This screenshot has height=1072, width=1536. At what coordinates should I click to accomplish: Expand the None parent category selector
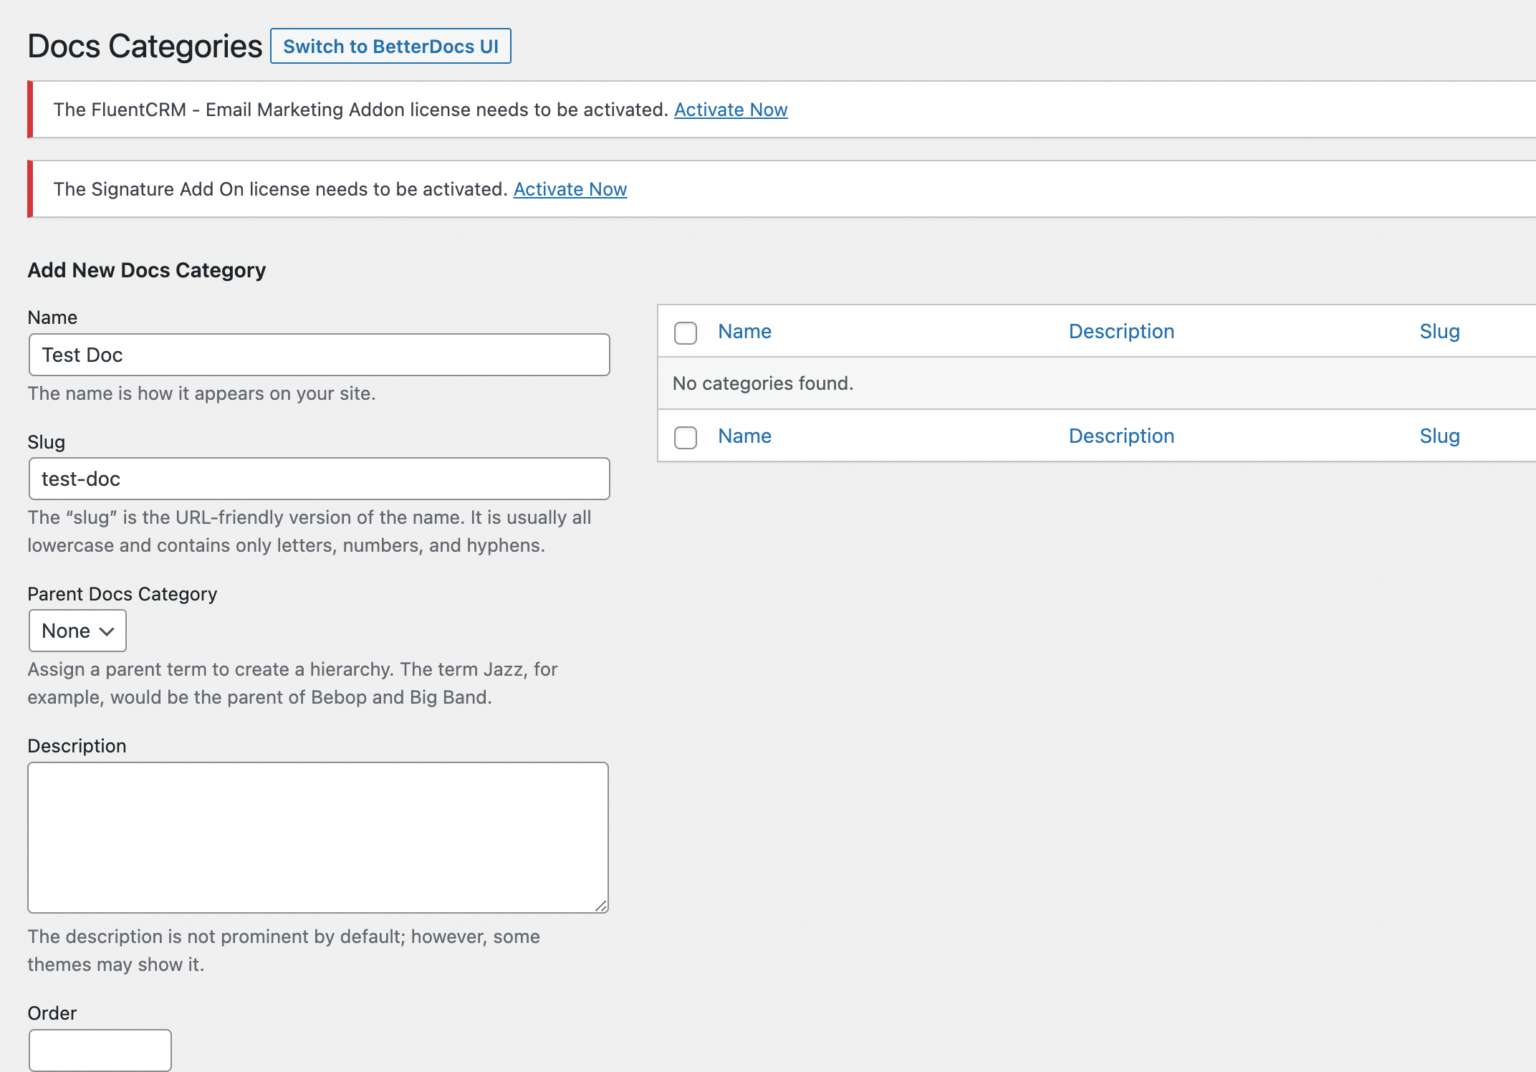coord(77,630)
